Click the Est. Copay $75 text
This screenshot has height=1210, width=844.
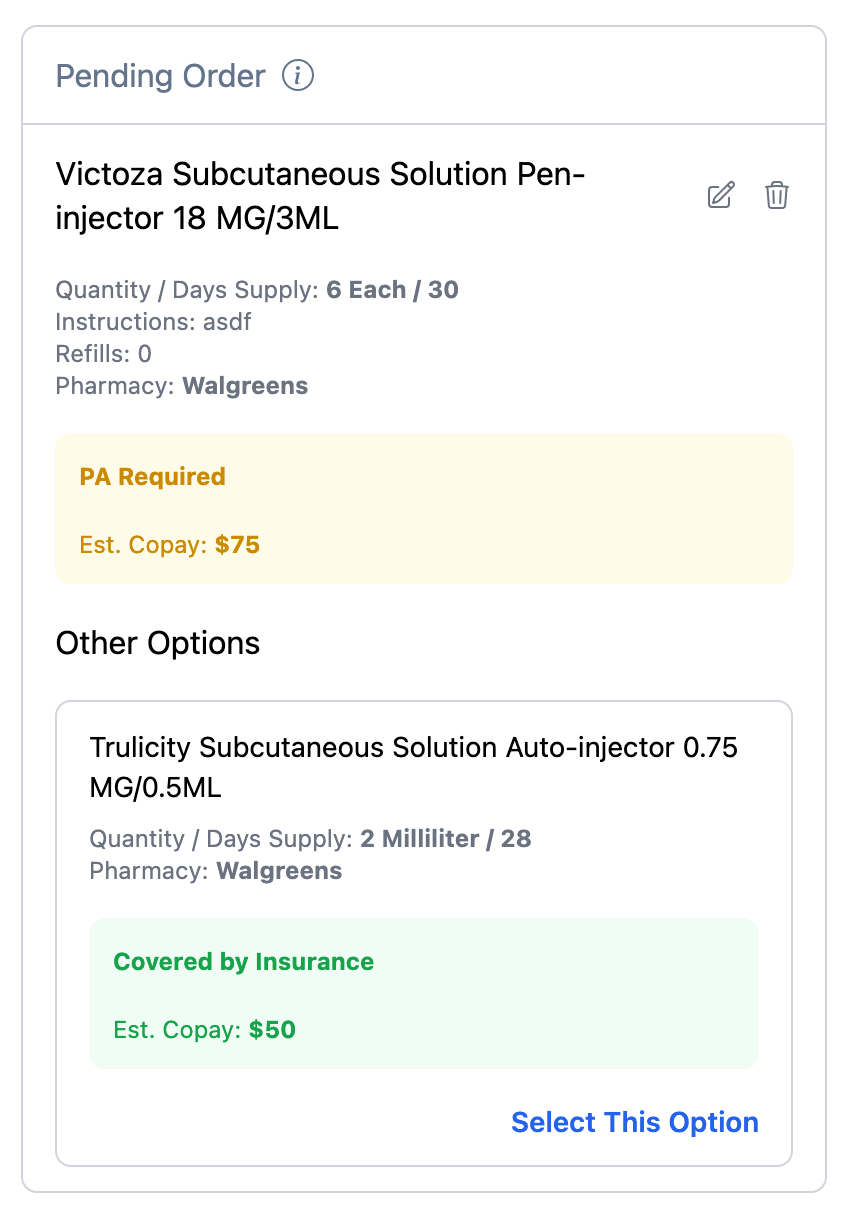(x=170, y=545)
